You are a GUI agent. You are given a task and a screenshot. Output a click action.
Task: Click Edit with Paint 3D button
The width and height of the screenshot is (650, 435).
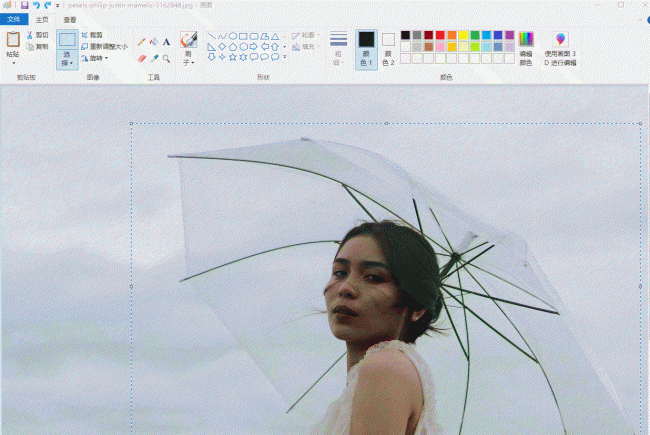coord(560,49)
